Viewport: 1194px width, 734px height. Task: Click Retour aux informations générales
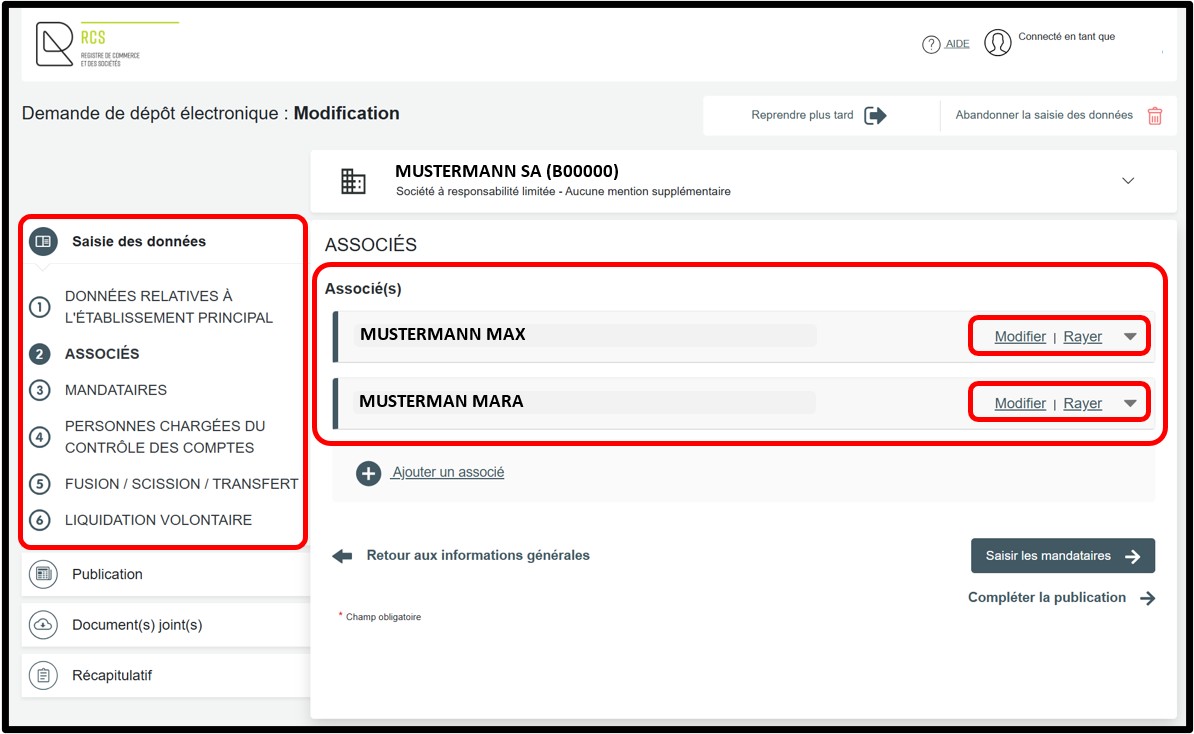click(477, 555)
